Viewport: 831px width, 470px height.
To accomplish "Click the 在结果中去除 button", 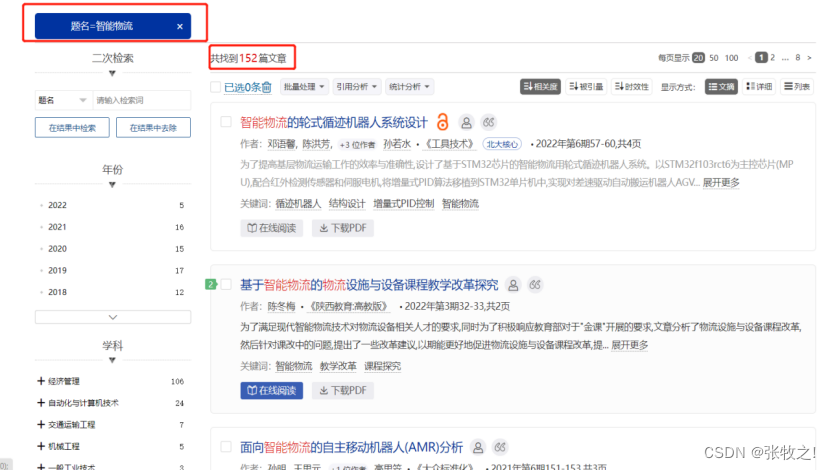I will (153, 128).
